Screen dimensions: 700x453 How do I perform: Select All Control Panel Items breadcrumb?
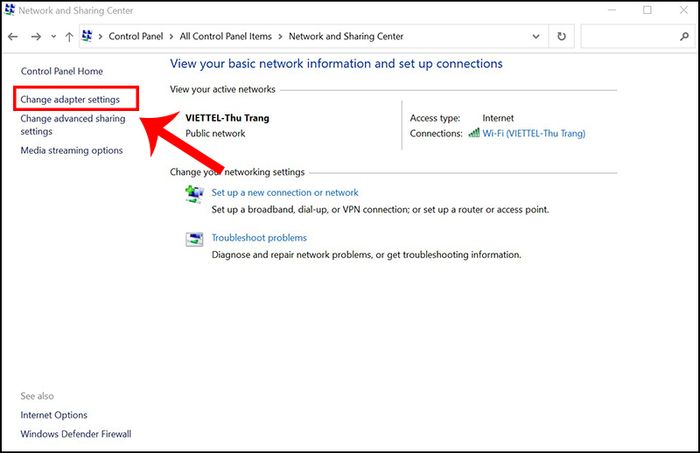coord(225,36)
